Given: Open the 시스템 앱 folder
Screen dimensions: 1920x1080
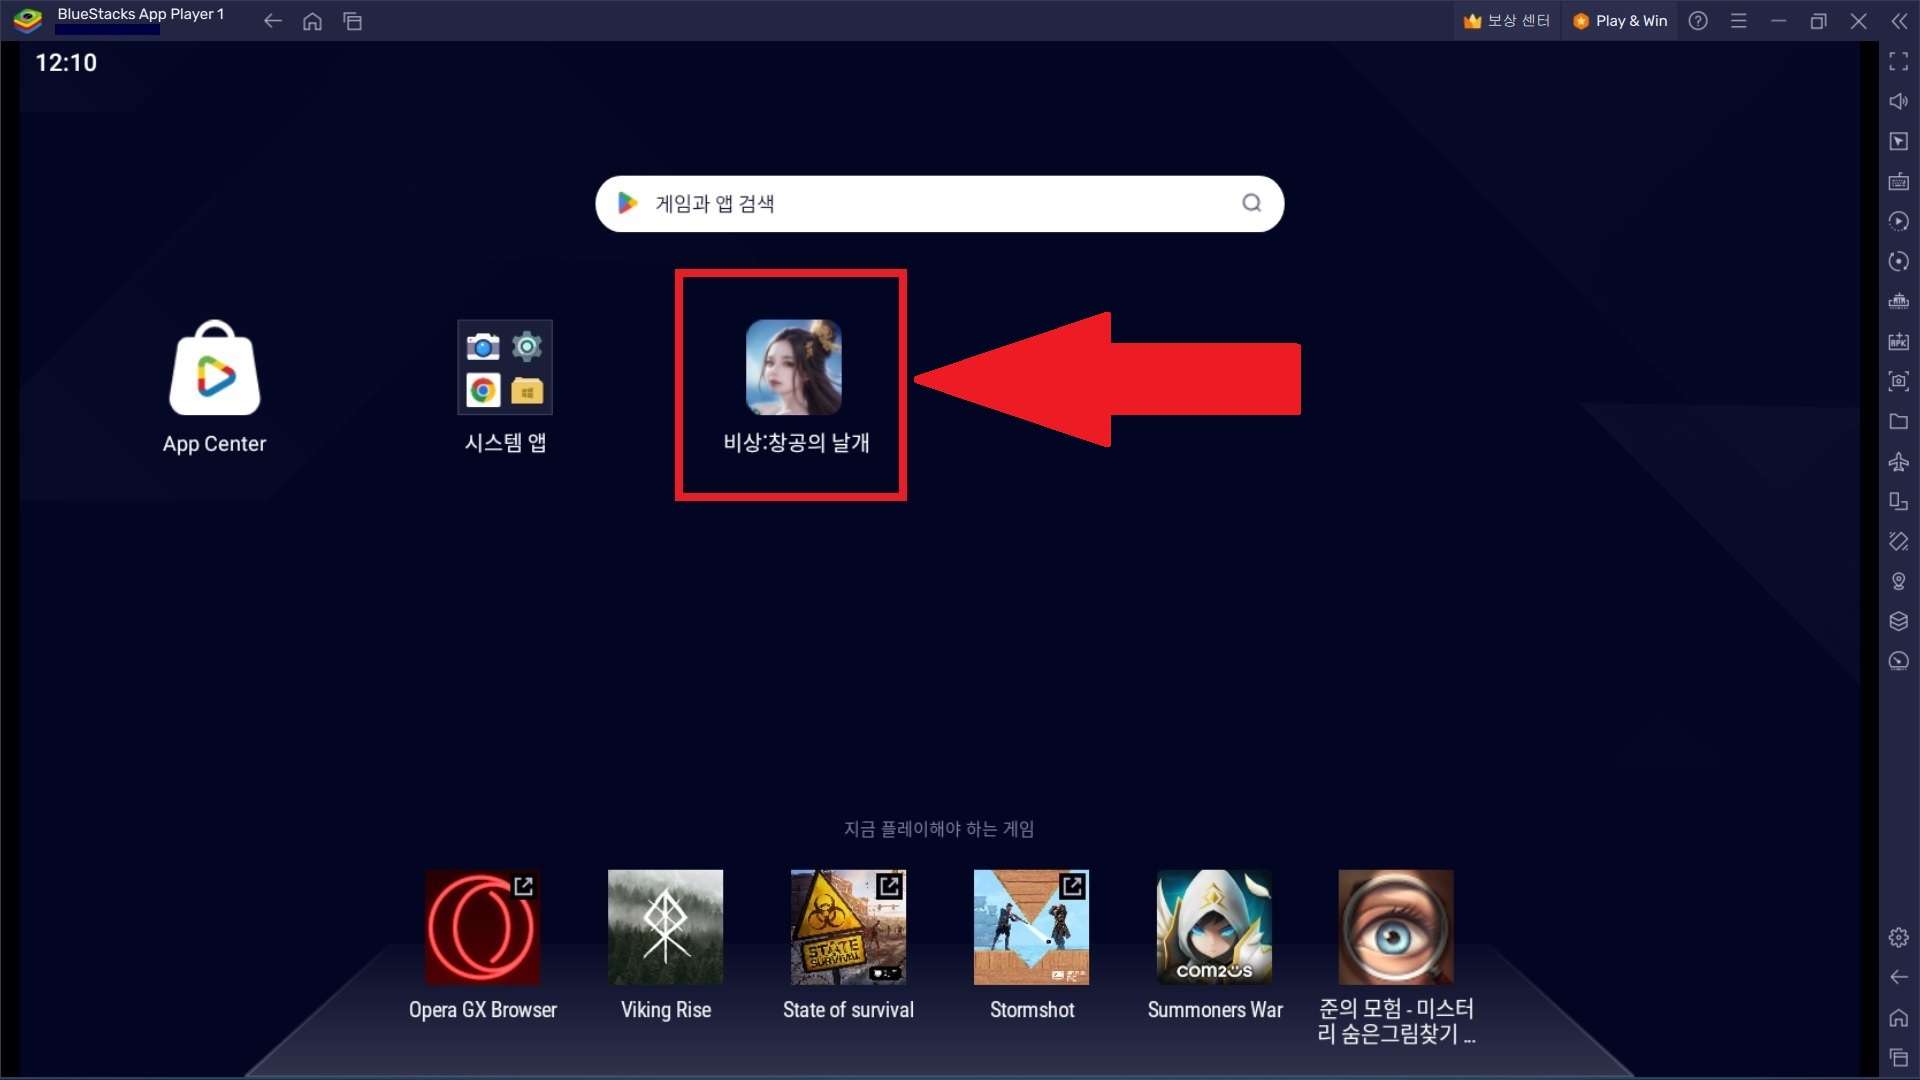Looking at the screenshot, I should [505, 387].
